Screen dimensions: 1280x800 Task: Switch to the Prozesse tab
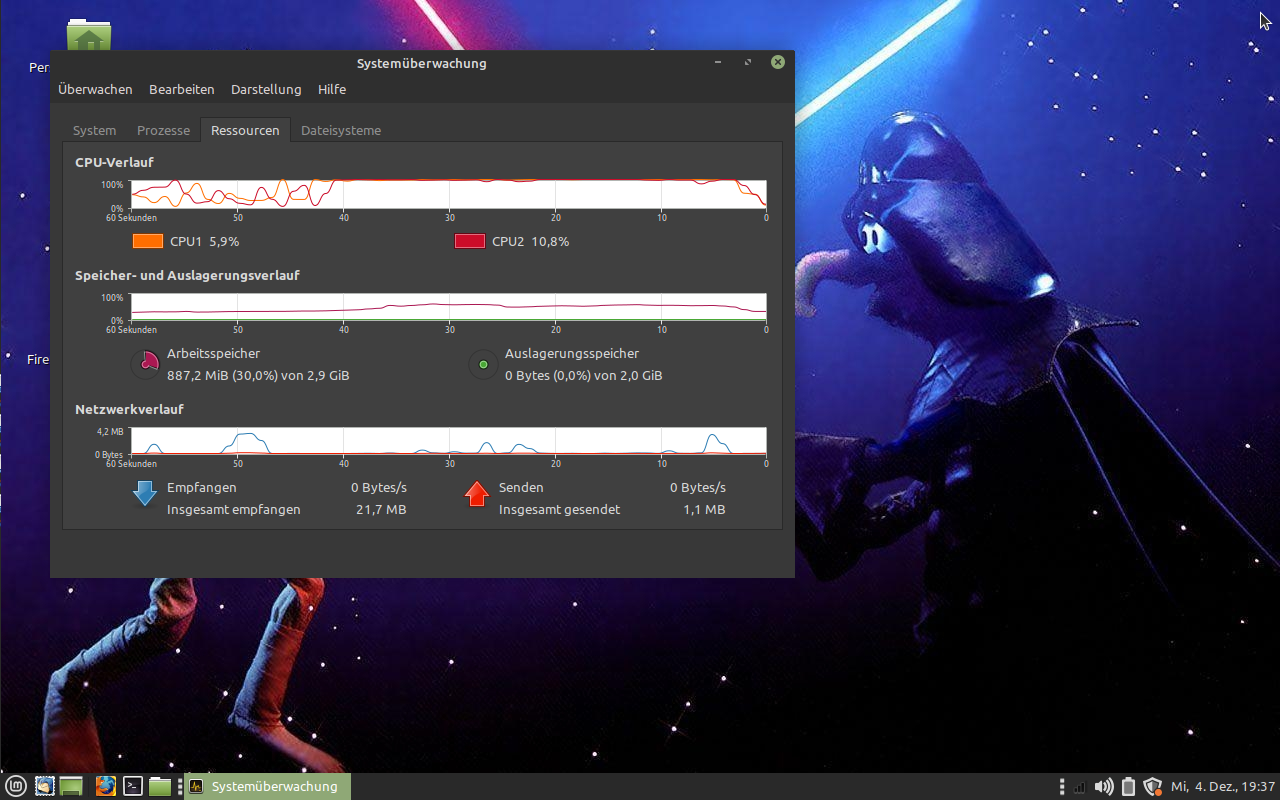pyautogui.click(x=163, y=130)
